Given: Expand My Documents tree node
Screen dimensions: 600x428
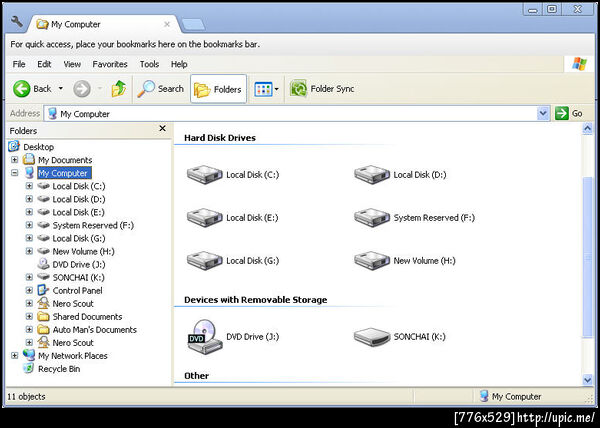Looking at the screenshot, I should pos(15,159).
